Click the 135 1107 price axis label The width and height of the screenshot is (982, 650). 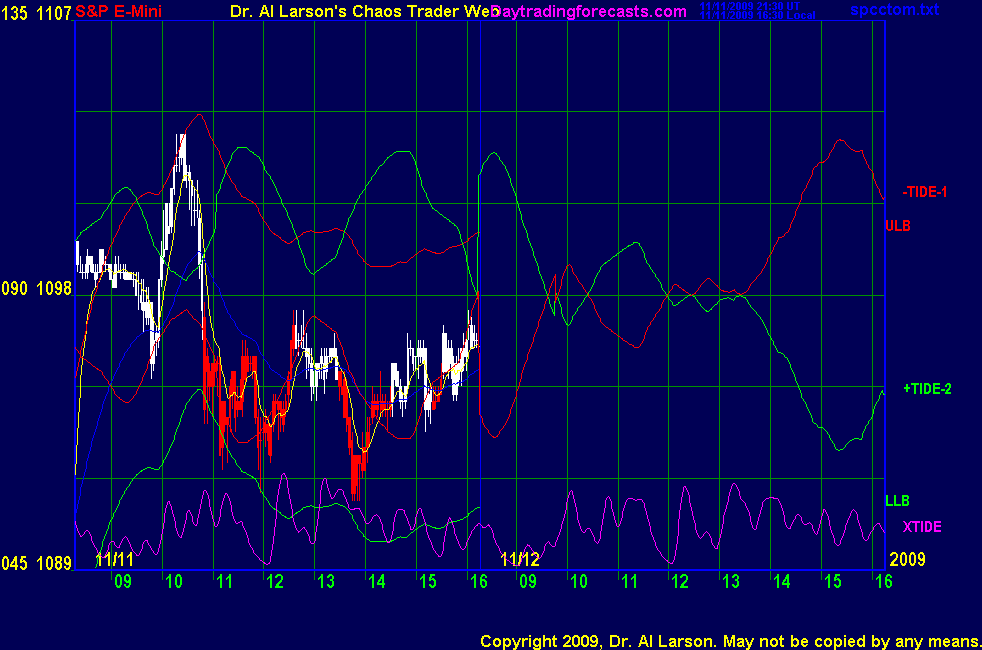click(x=36, y=11)
